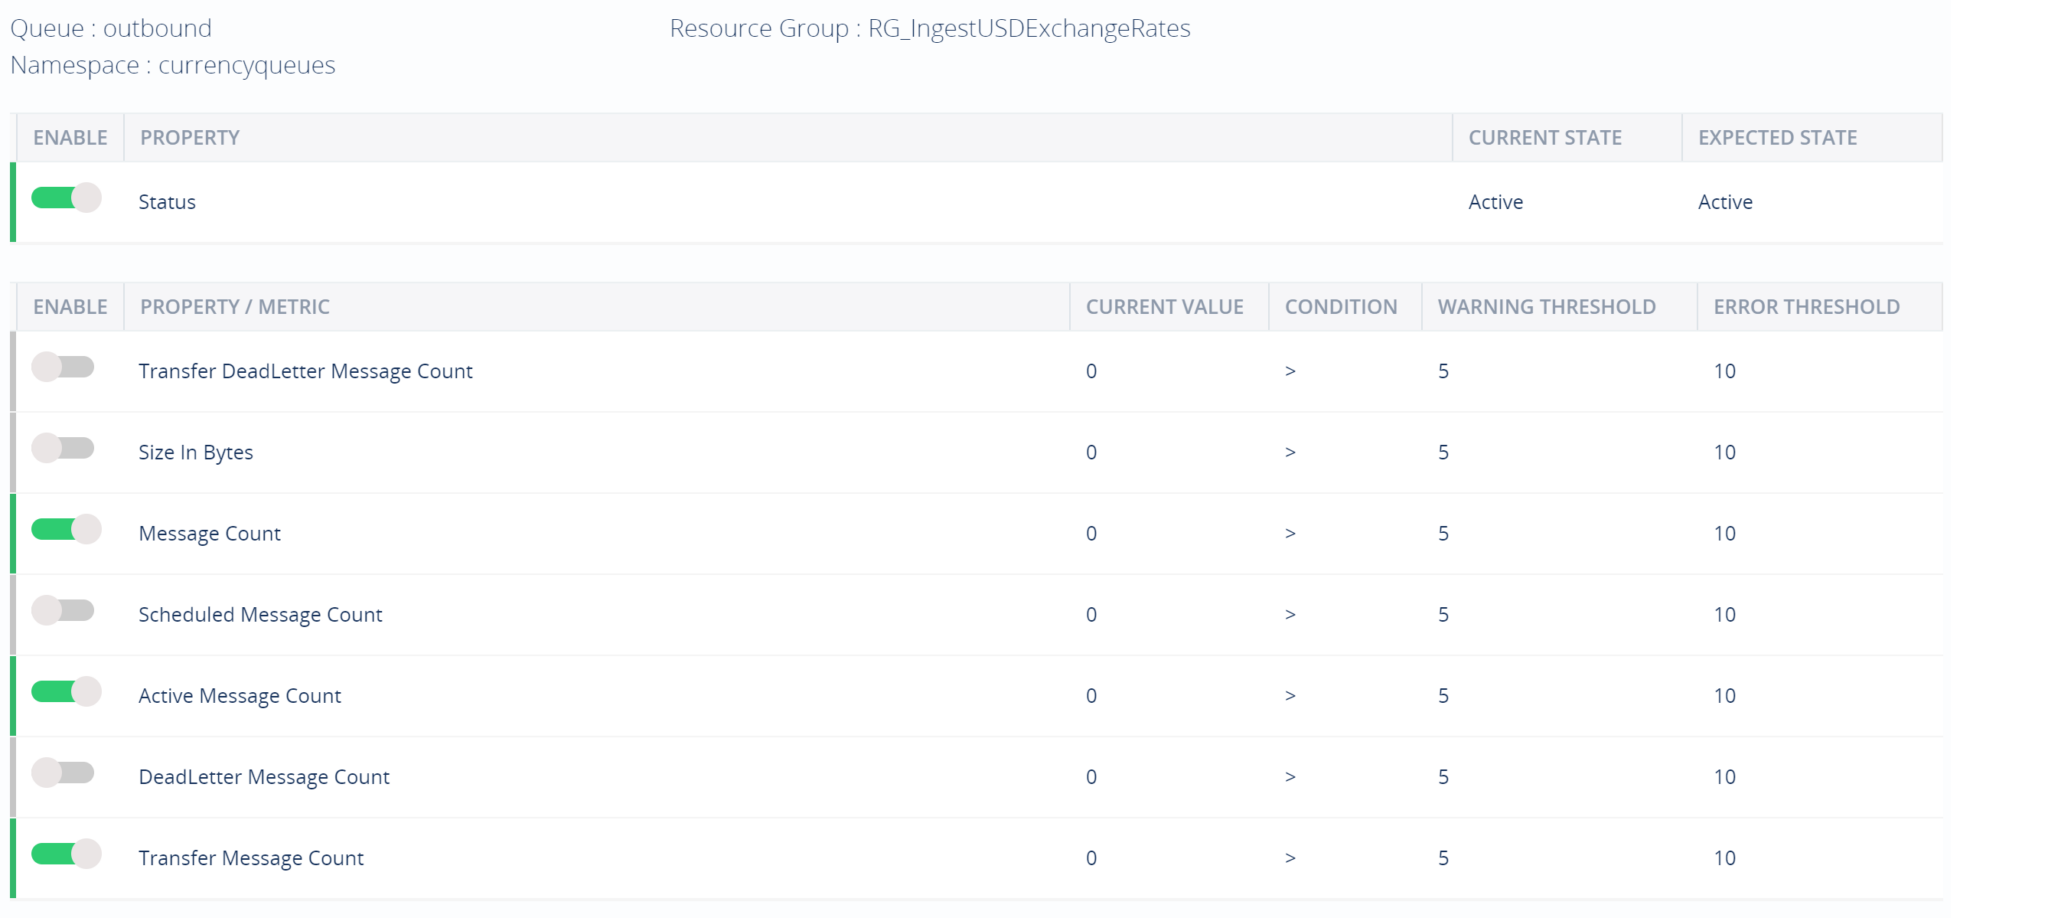Click the Warning Threshold column header
The image size is (2048, 918).
click(x=1546, y=307)
